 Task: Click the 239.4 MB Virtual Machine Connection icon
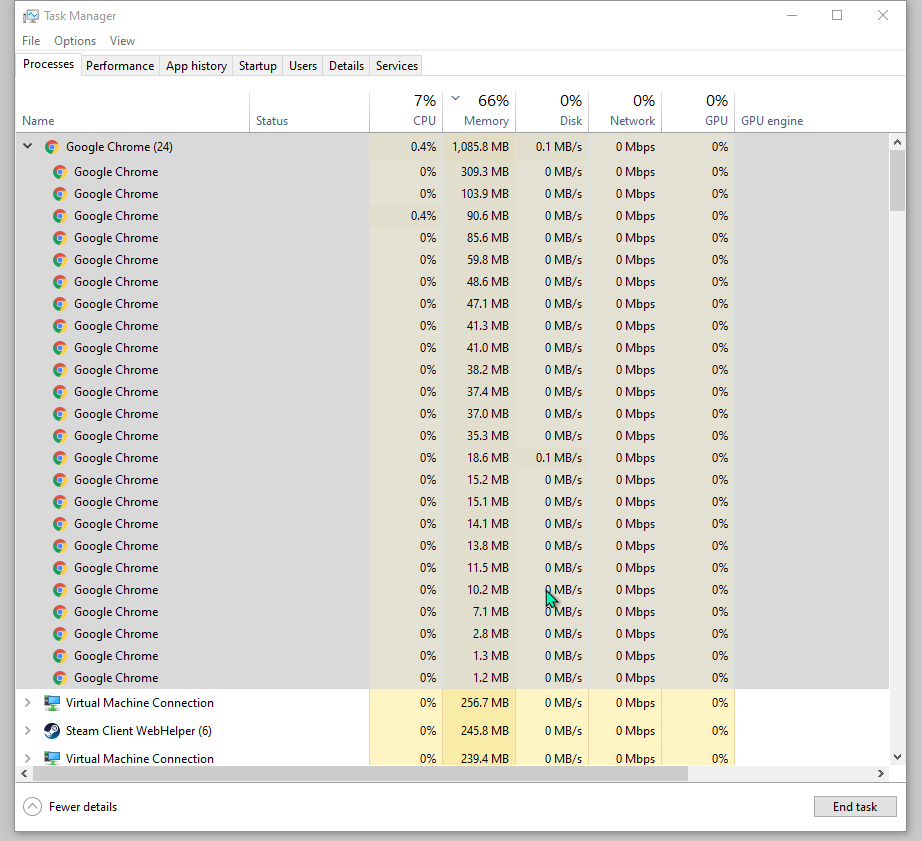coord(52,759)
